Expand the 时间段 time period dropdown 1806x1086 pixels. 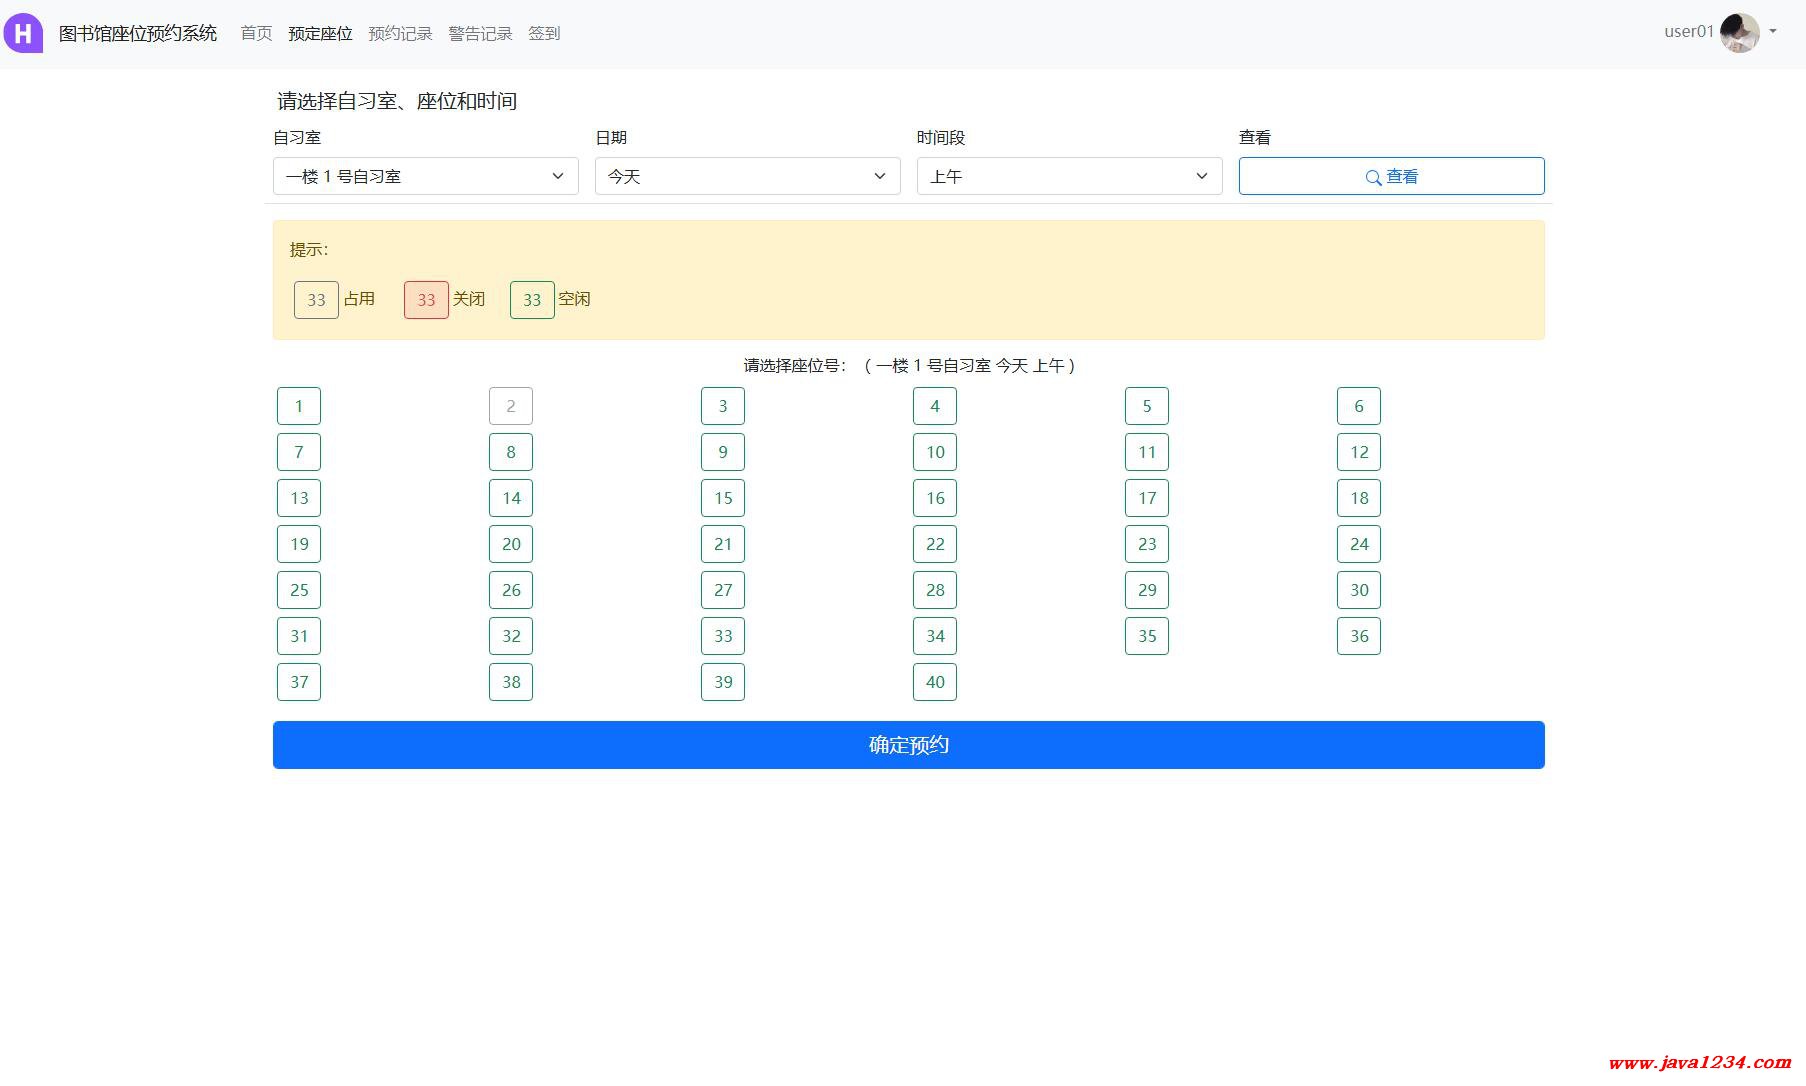[x=1069, y=176]
